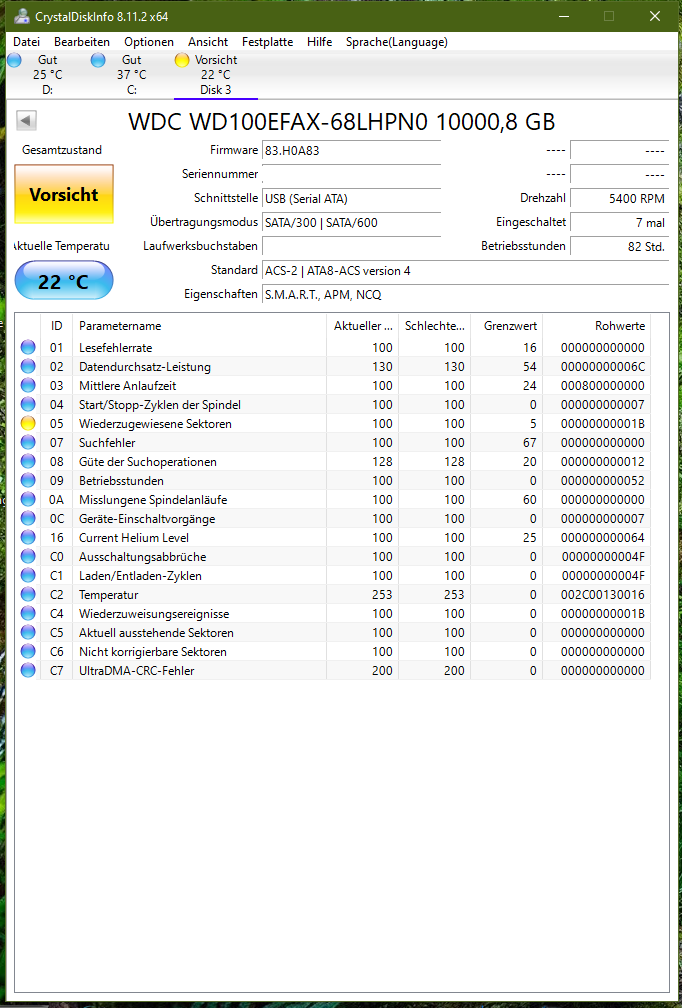The image size is (682, 1008).
Task: Select the Disk 3 yellow status orb
Action: pyautogui.click(x=182, y=60)
